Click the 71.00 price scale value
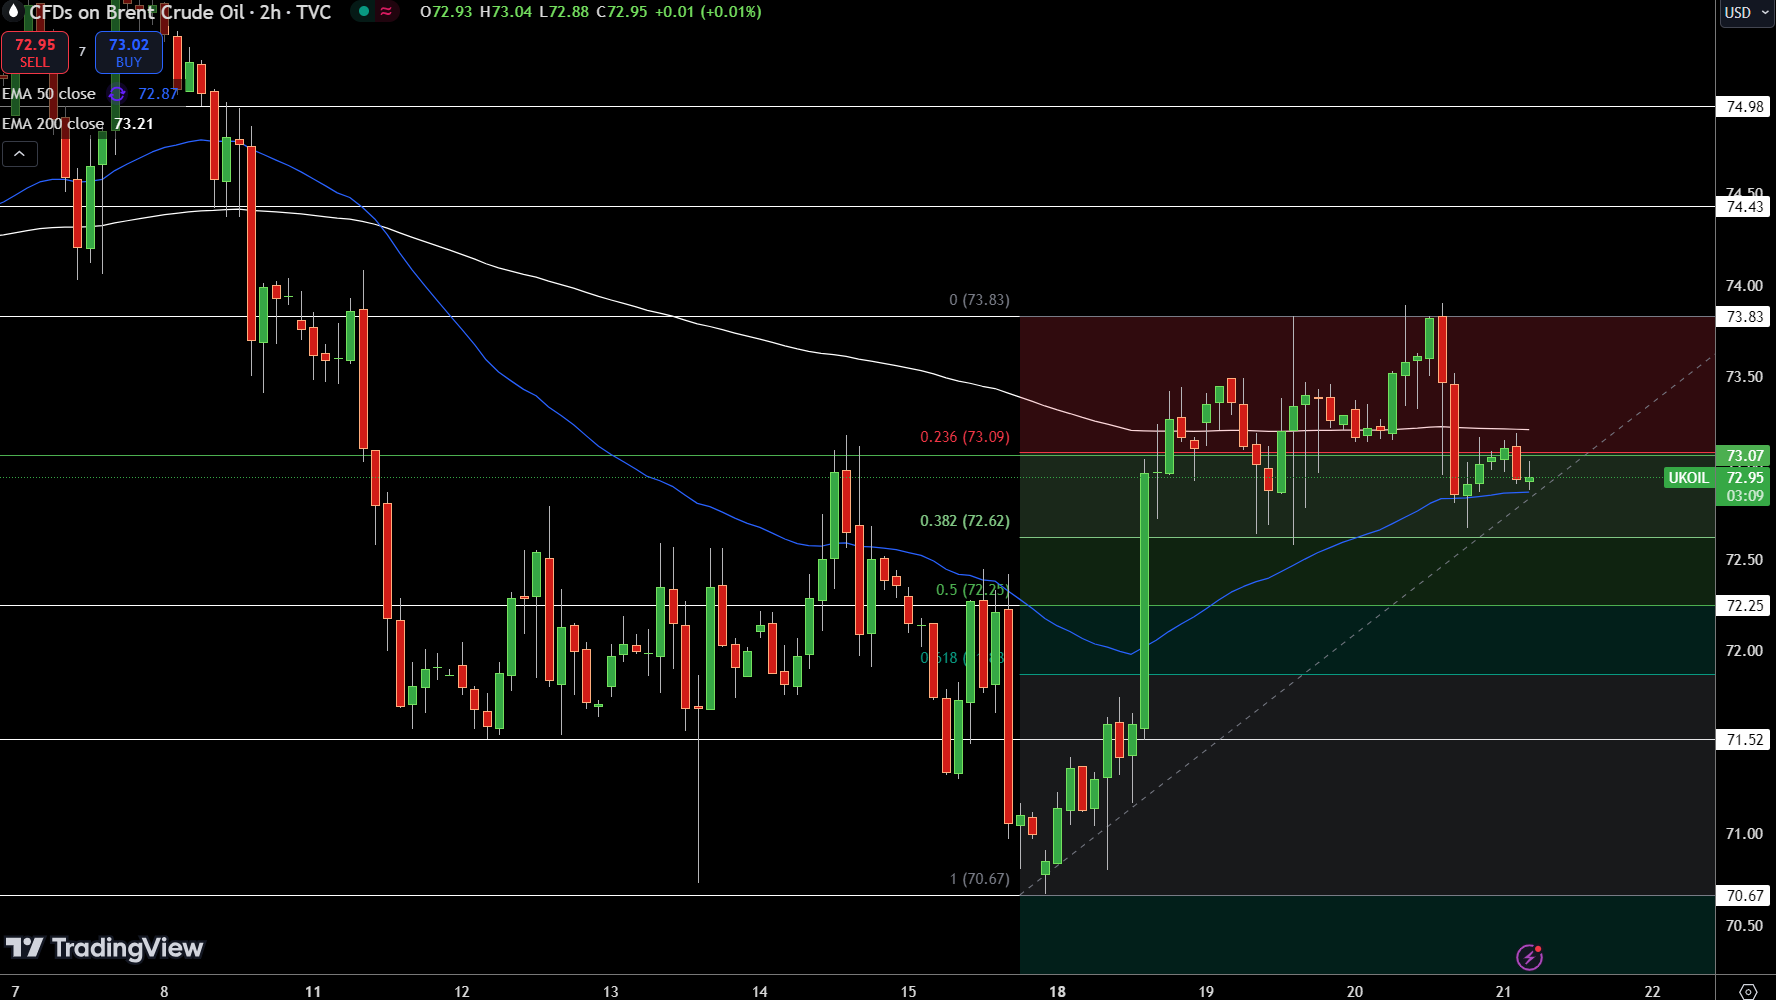 click(1744, 834)
